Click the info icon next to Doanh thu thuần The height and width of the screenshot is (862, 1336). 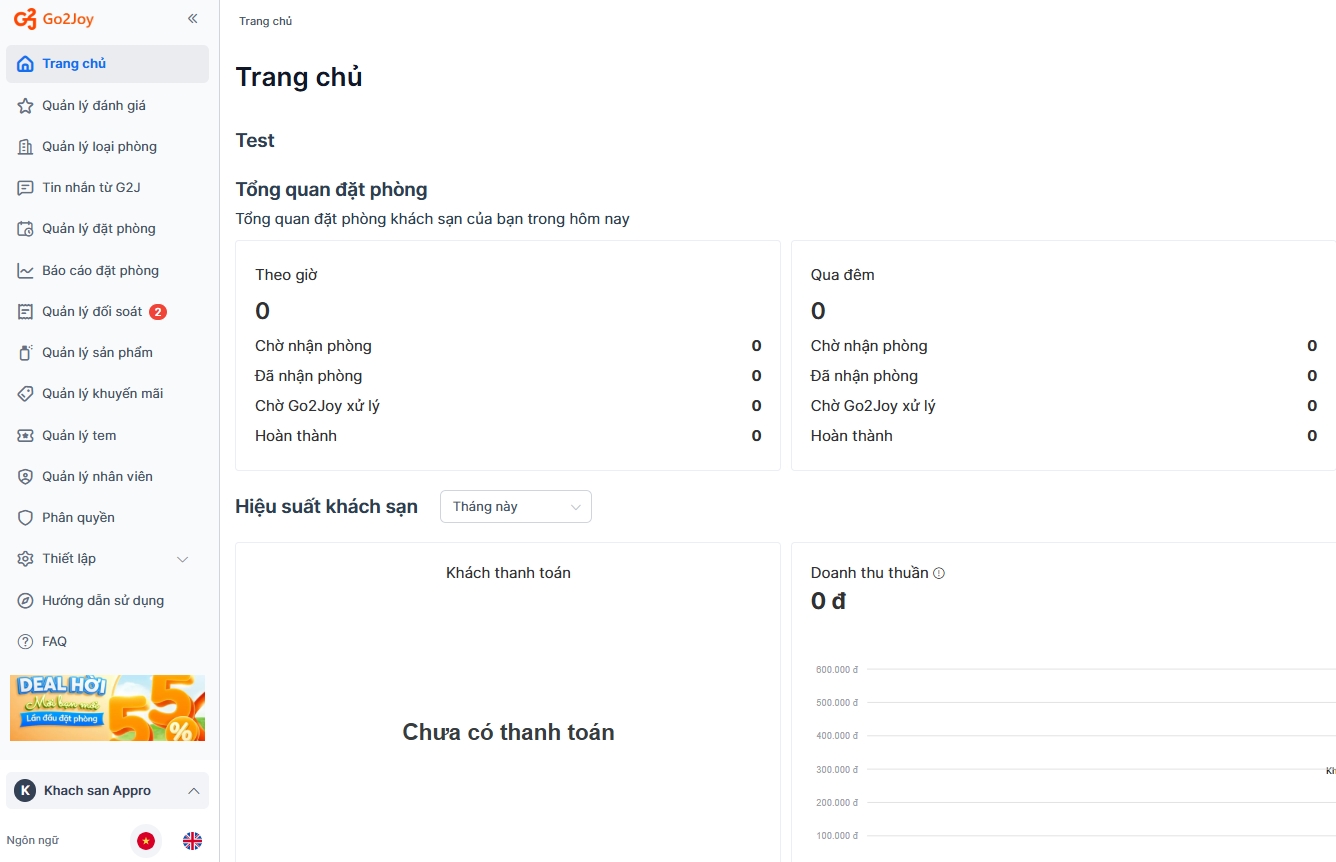click(939, 574)
